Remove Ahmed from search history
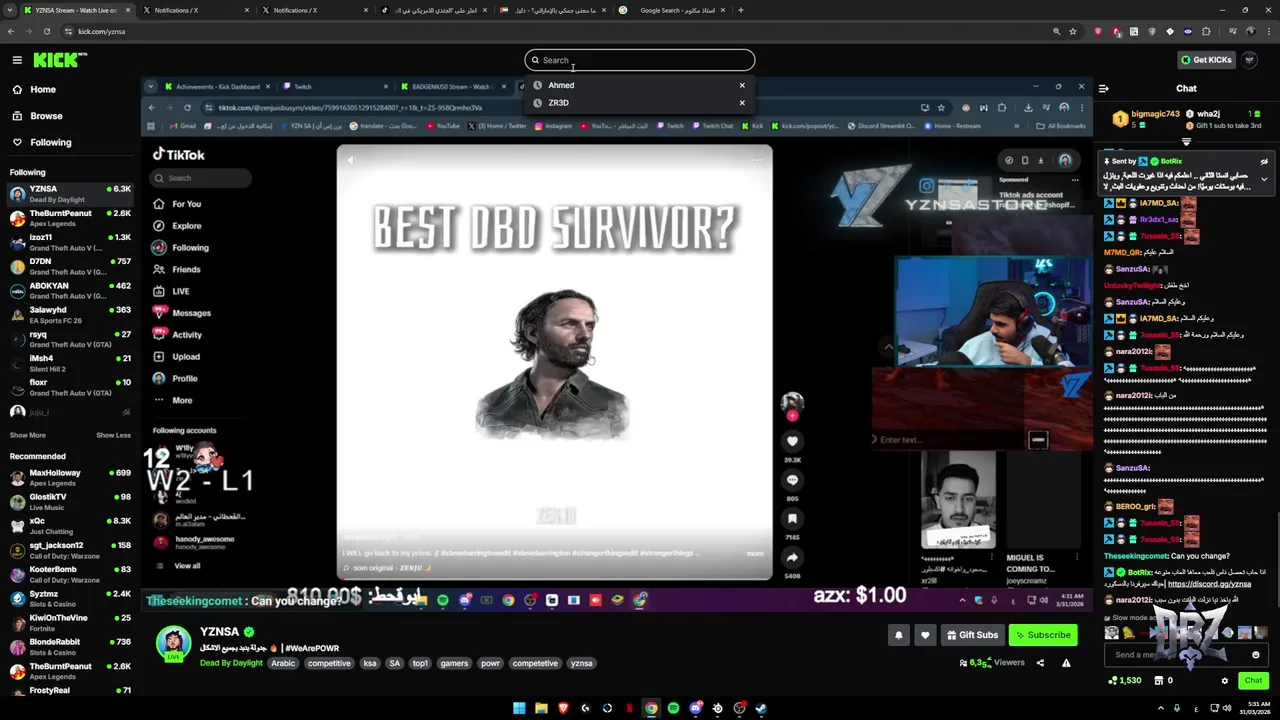Screen dimensions: 1280x720 742,85
